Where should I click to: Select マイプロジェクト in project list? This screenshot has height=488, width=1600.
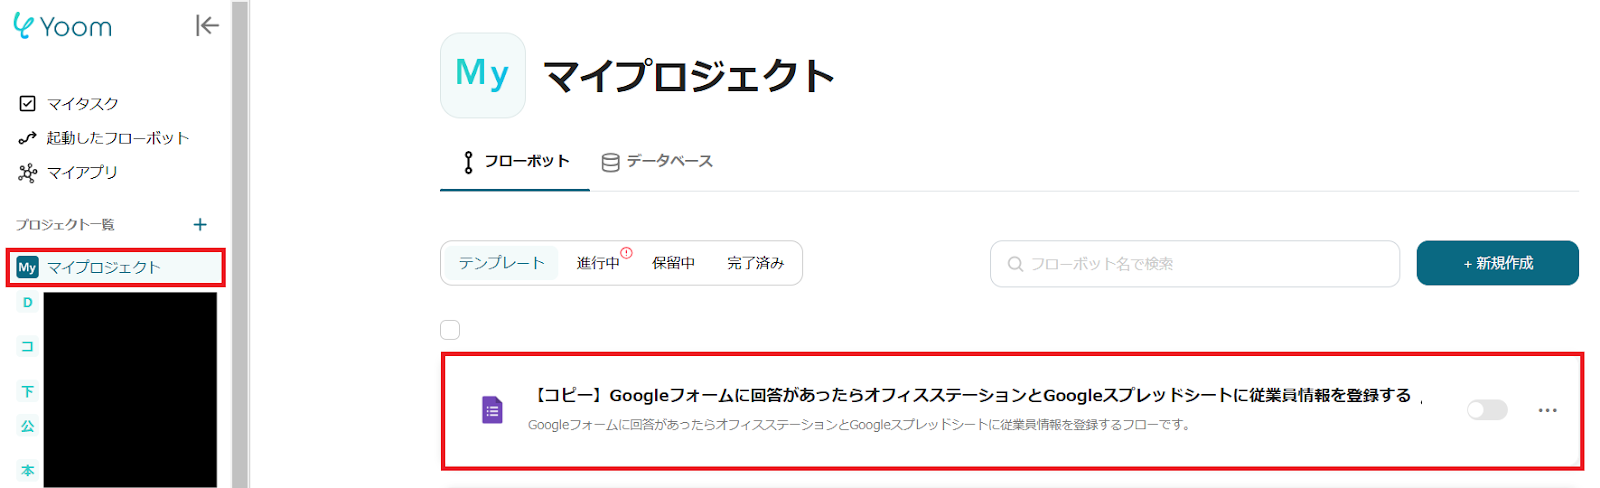[x=116, y=267]
